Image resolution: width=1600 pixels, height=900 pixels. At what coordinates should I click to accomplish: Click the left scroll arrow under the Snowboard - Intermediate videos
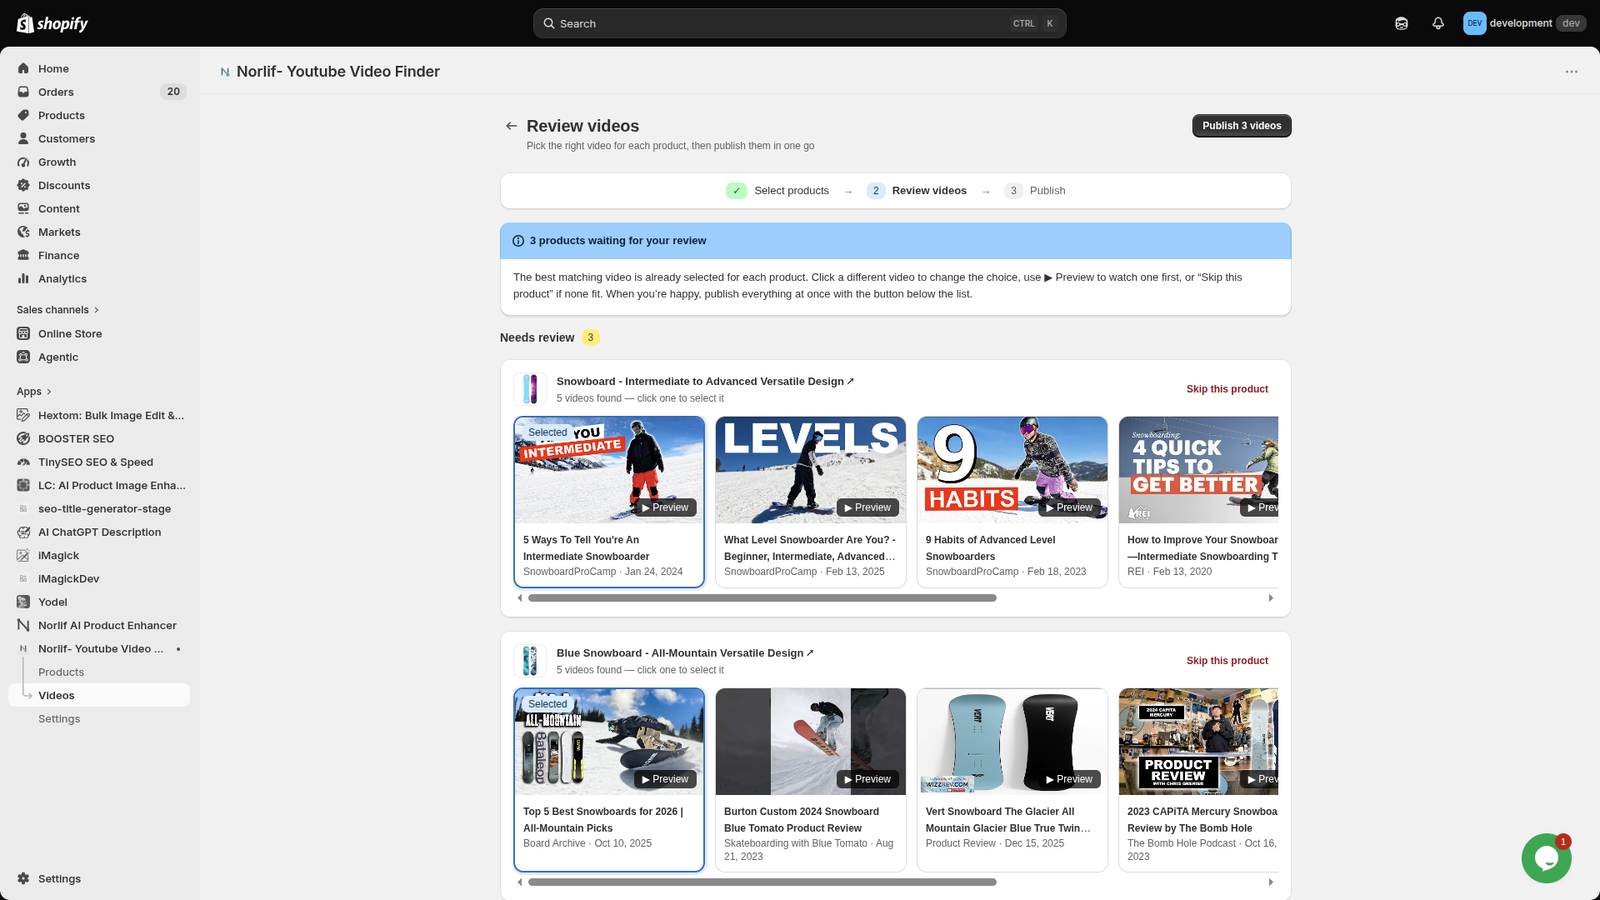[520, 598]
